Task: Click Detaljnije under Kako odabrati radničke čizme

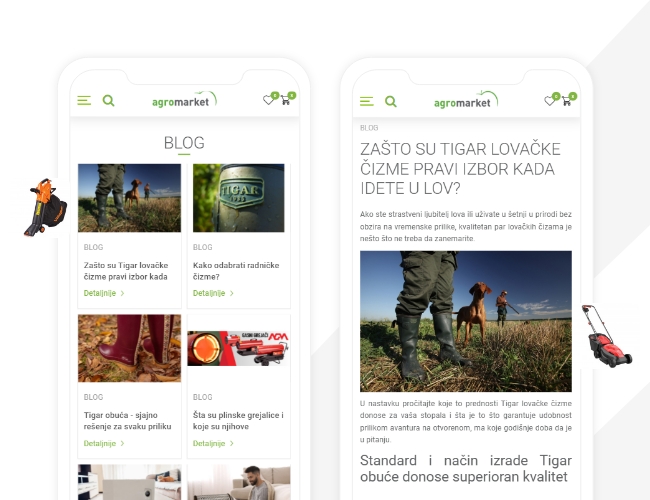Action: click(x=213, y=293)
